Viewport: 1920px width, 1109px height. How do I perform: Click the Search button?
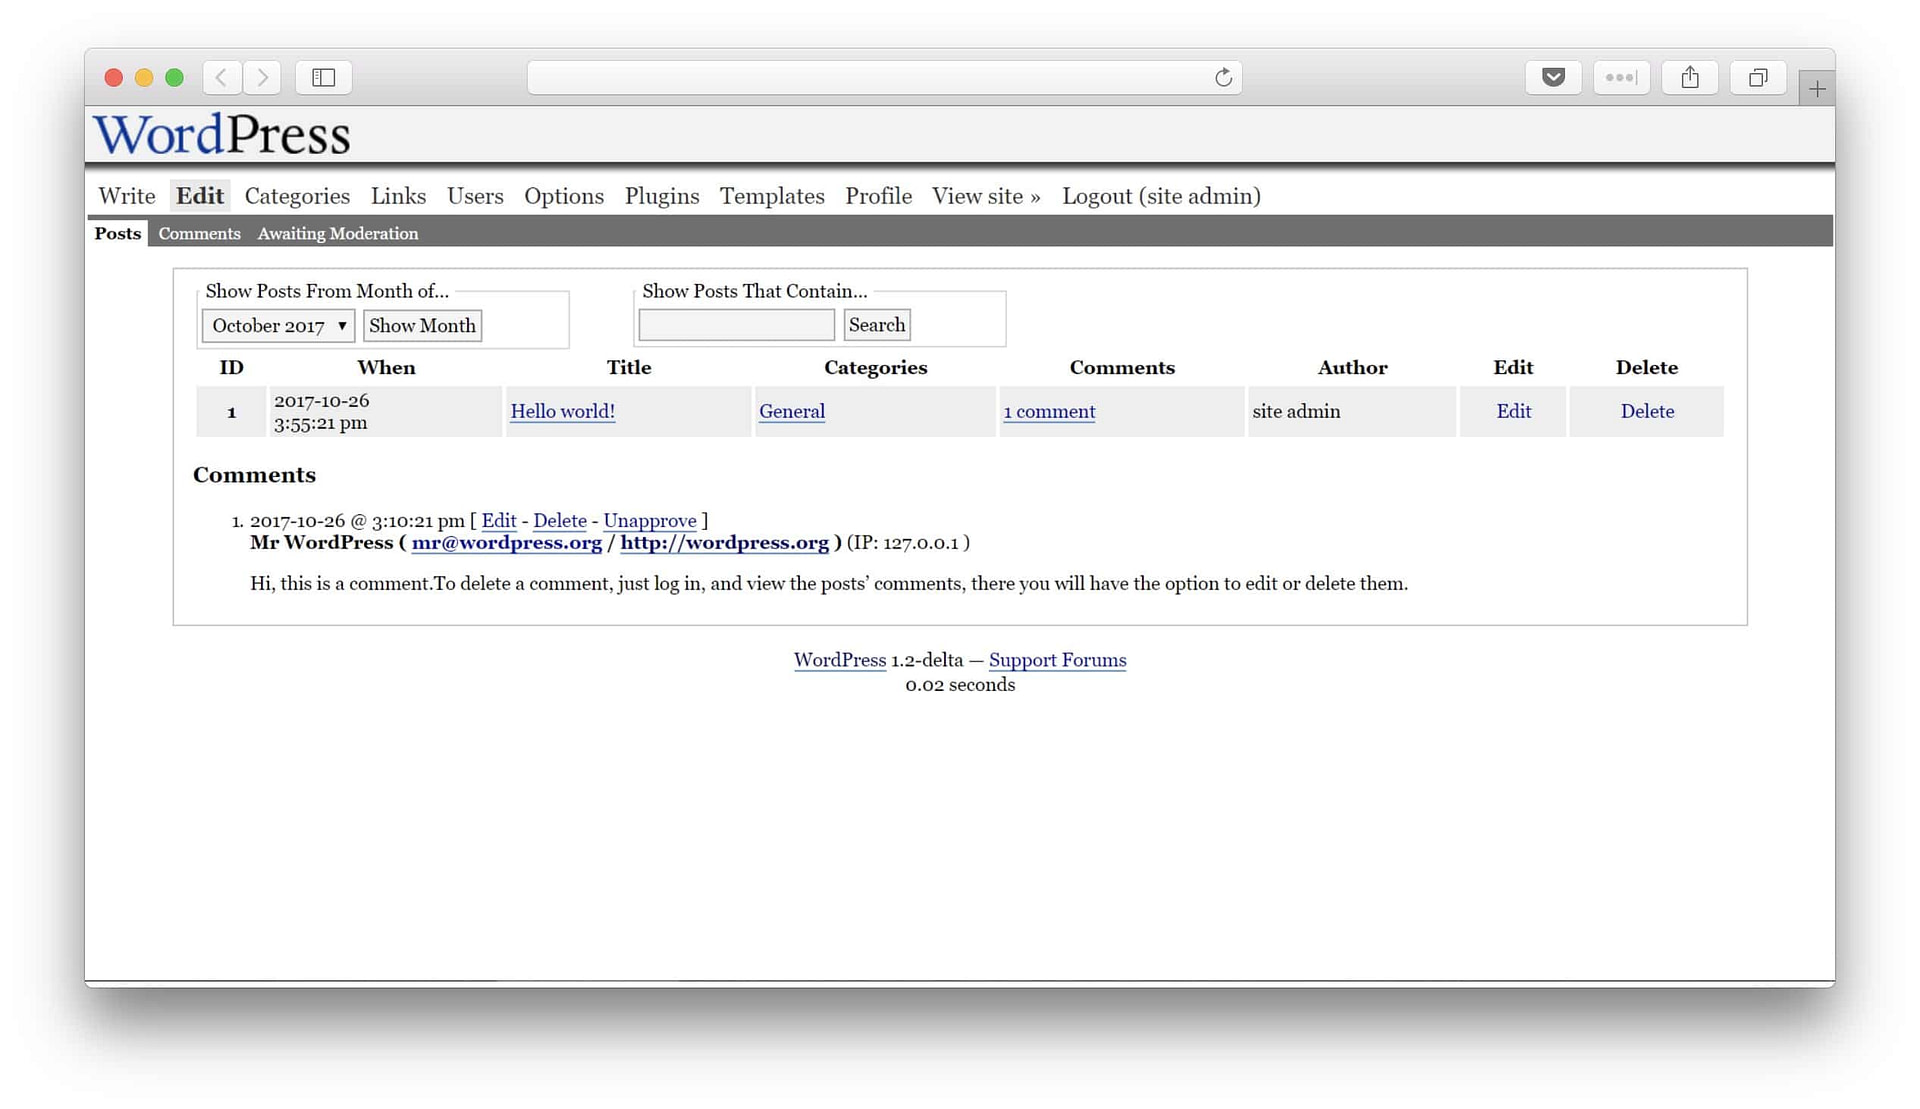(877, 325)
